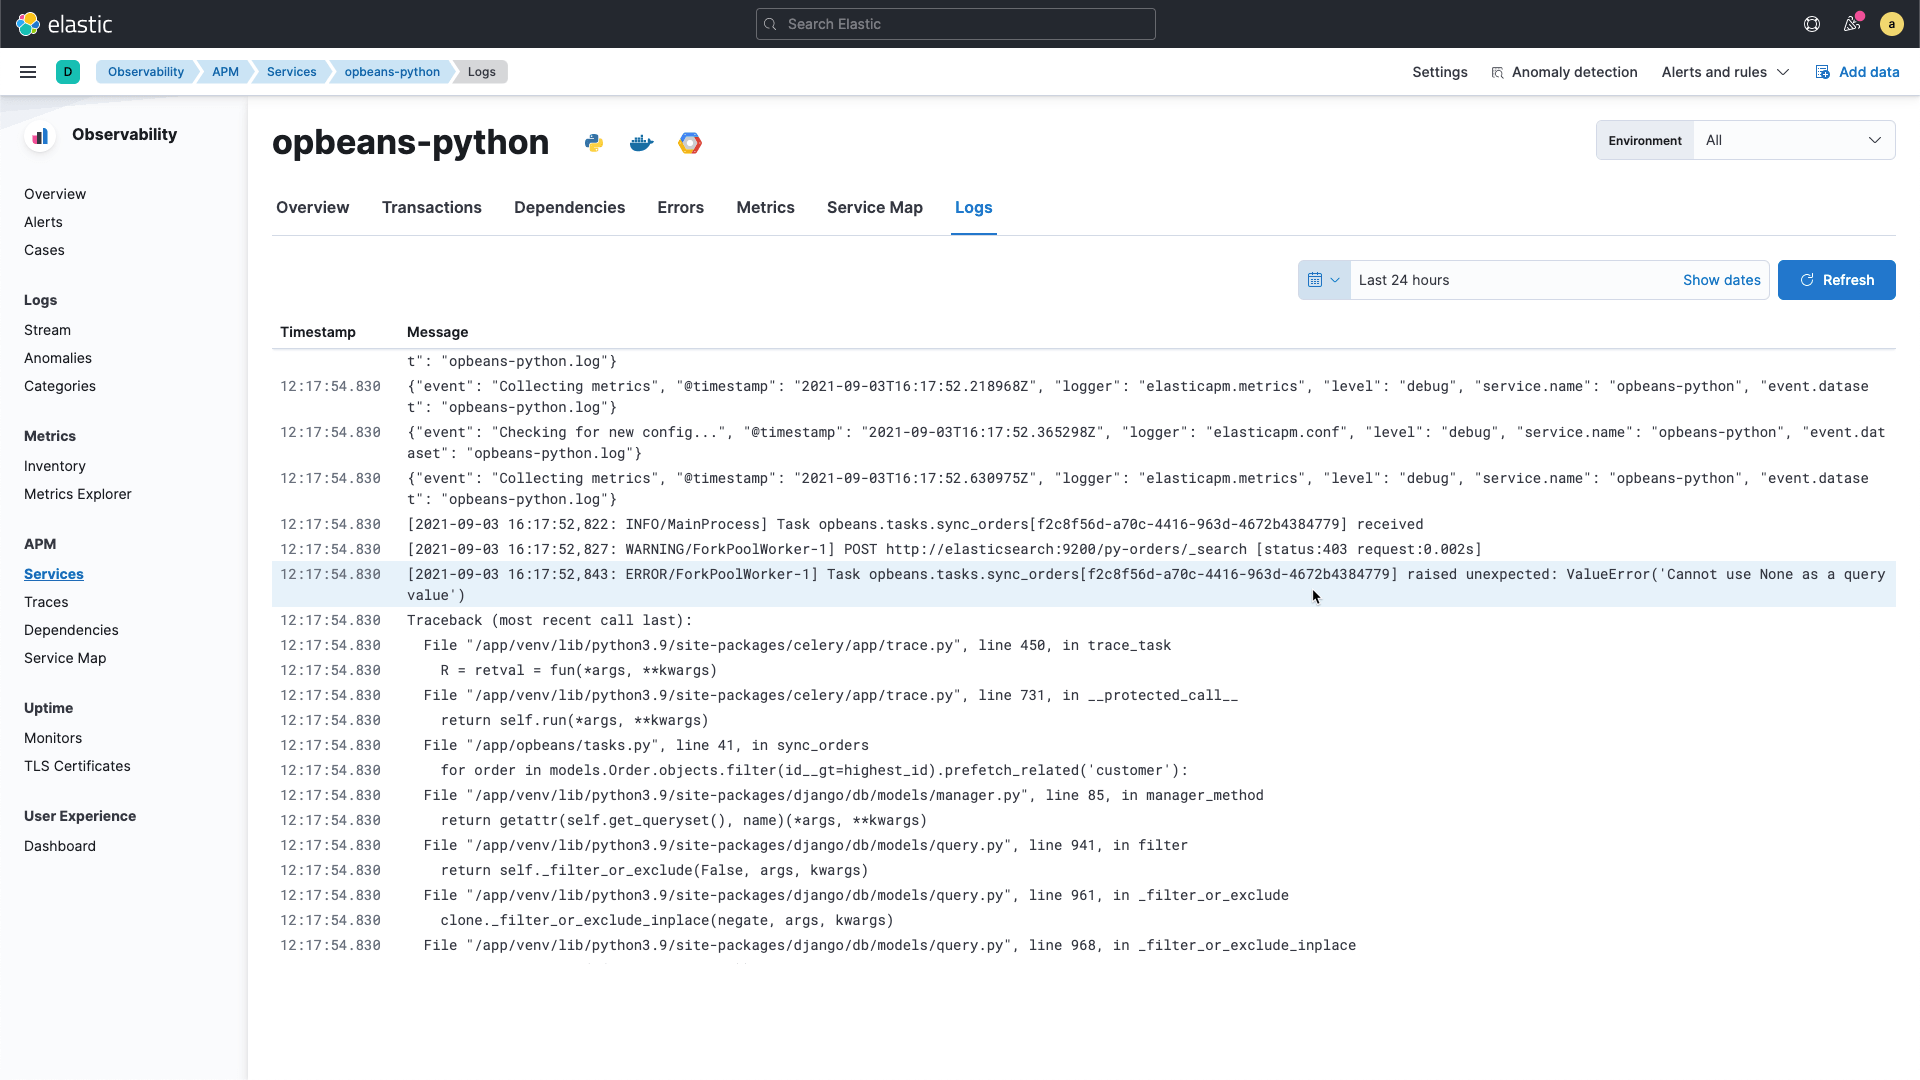
Task: Switch to the Overview tab
Action: pos(312,208)
